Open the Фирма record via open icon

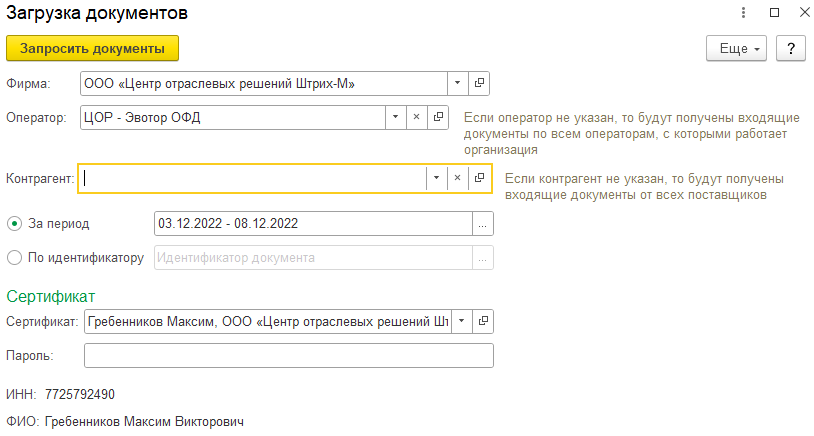click(480, 84)
